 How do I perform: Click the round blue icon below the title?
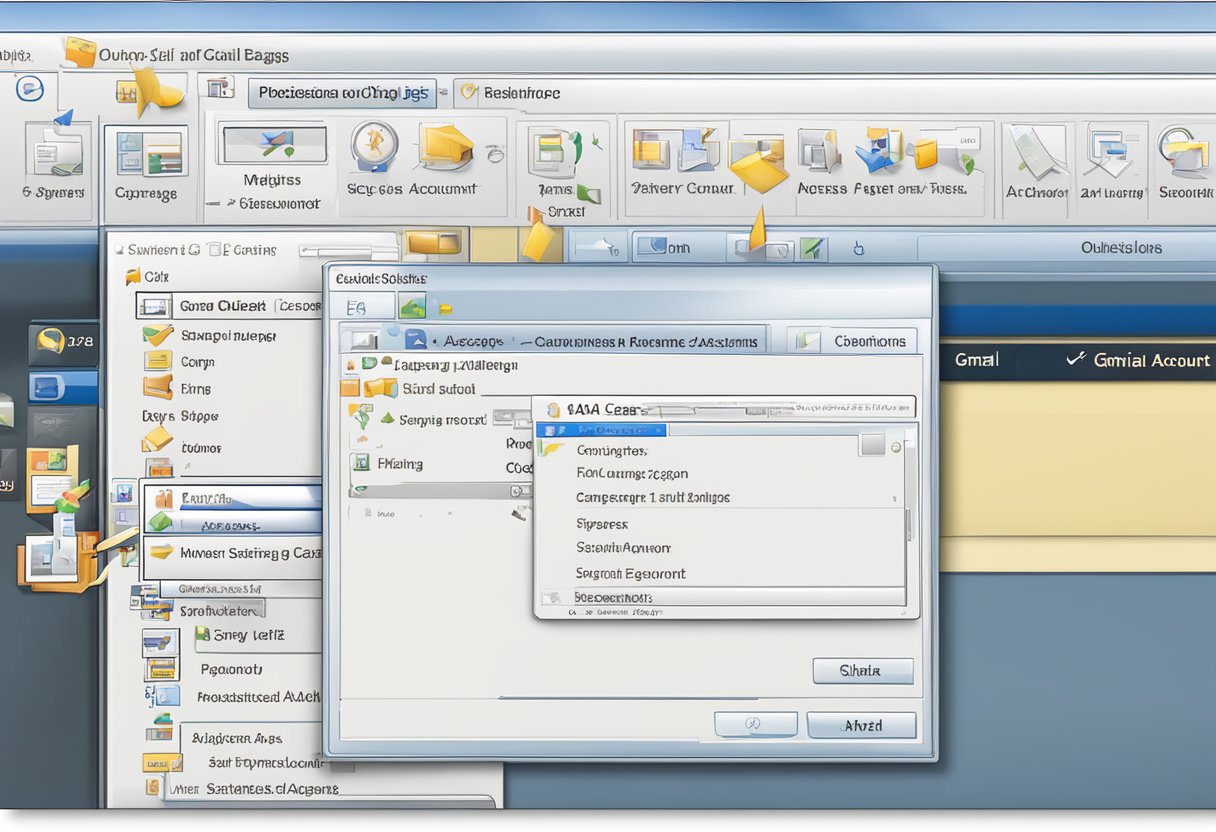[x=29, y=88]
